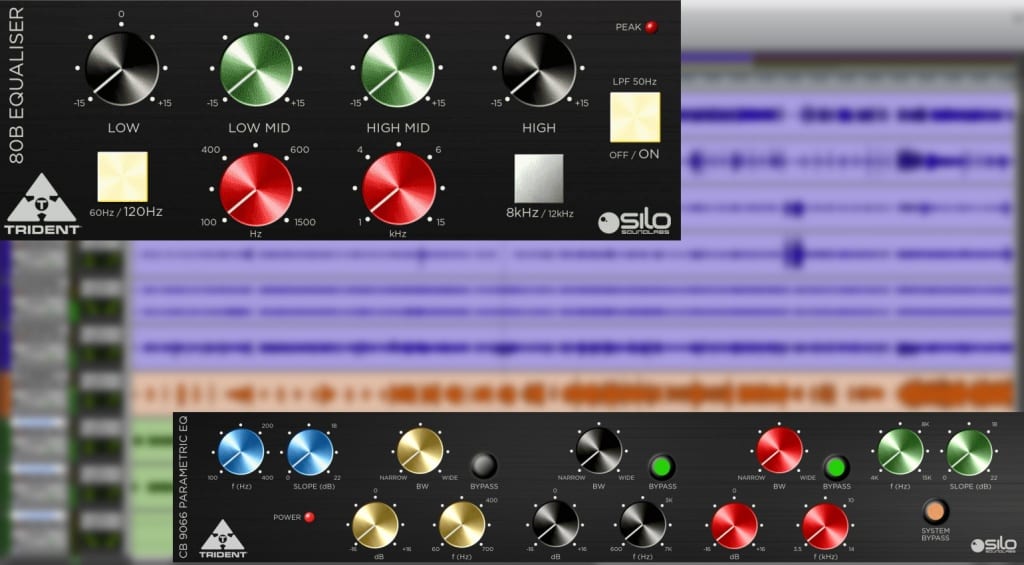Click the red POWER LED on CB 9066
The height and width of the screenshot is (565, 1024).
(x=310, y=517)
